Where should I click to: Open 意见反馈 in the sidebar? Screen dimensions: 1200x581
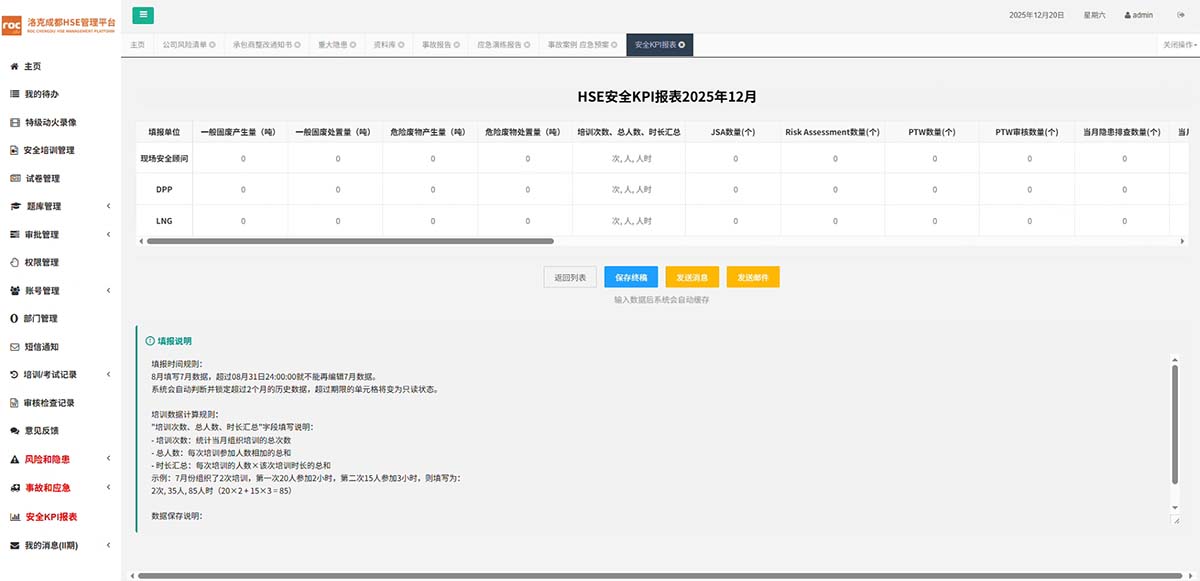(x=41, y=431)
